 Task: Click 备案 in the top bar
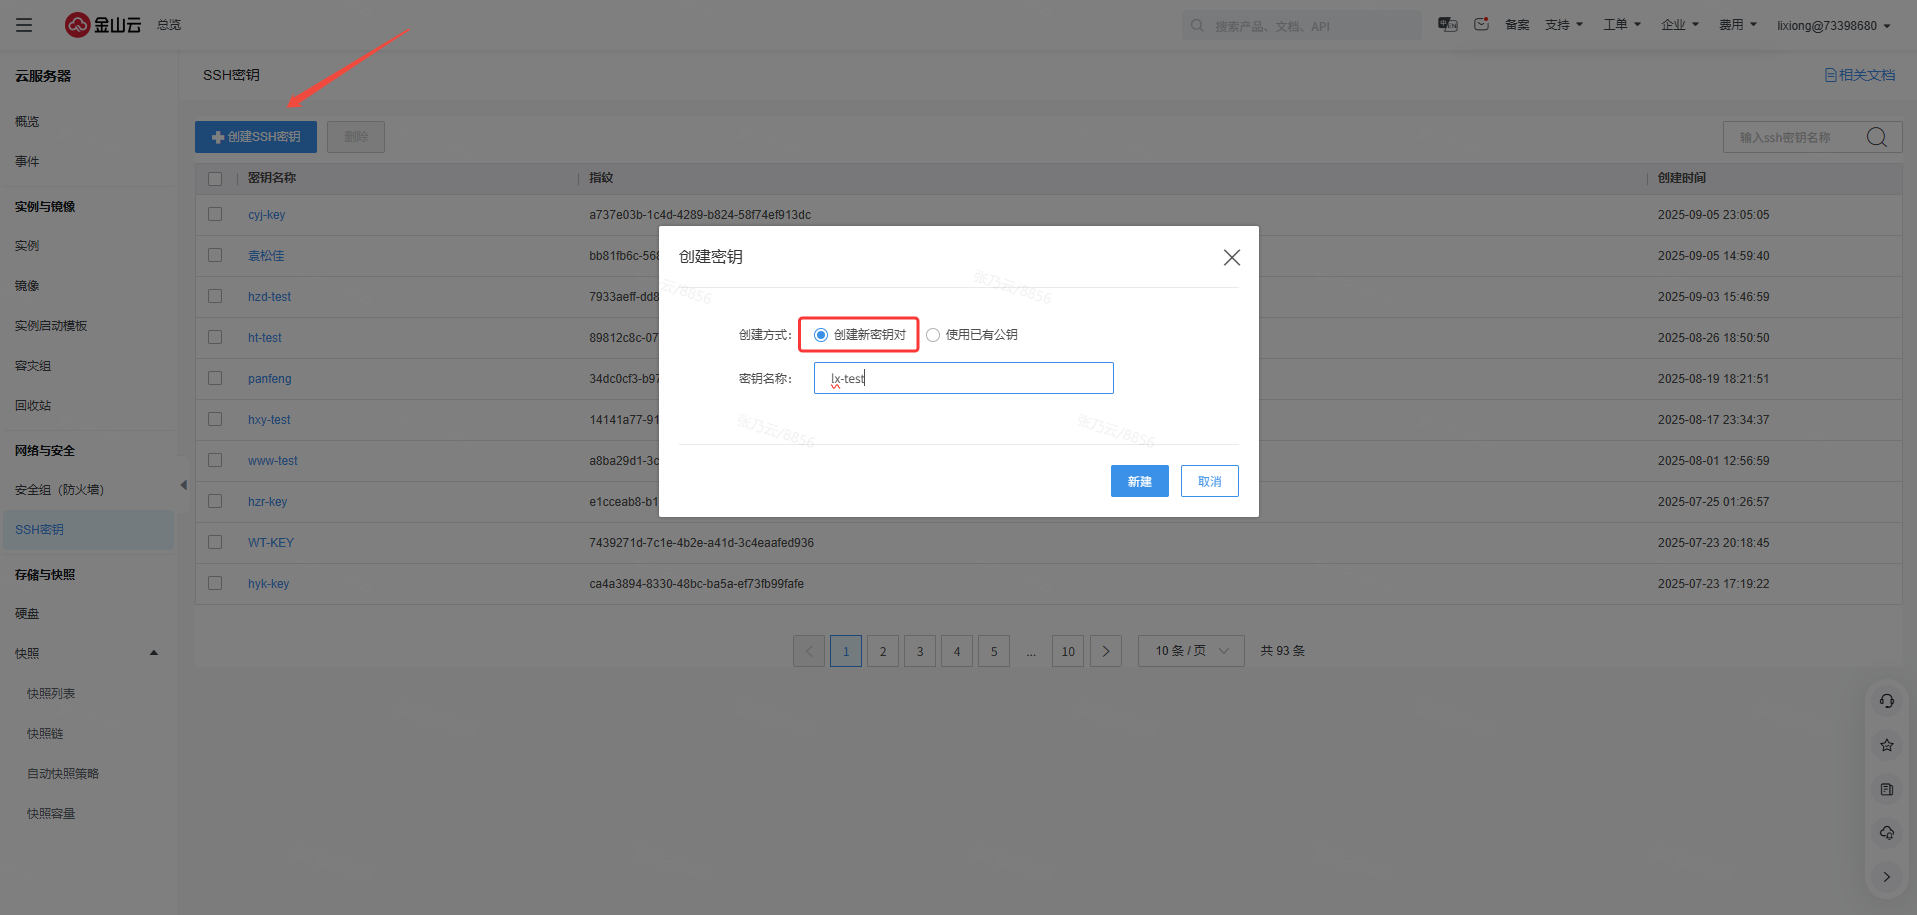point(1517,25)
